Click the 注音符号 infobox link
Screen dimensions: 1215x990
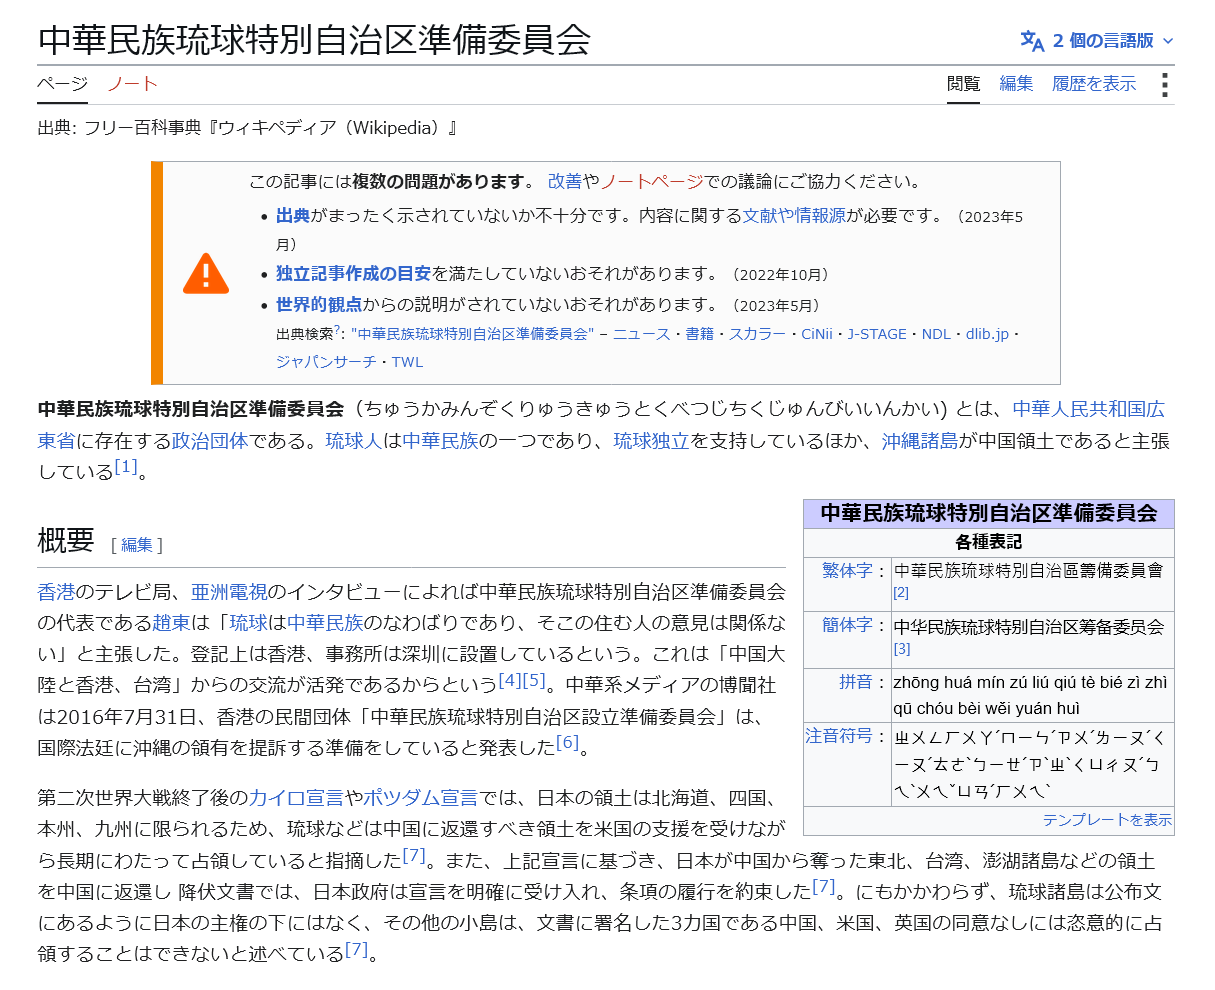coord(839,736)
